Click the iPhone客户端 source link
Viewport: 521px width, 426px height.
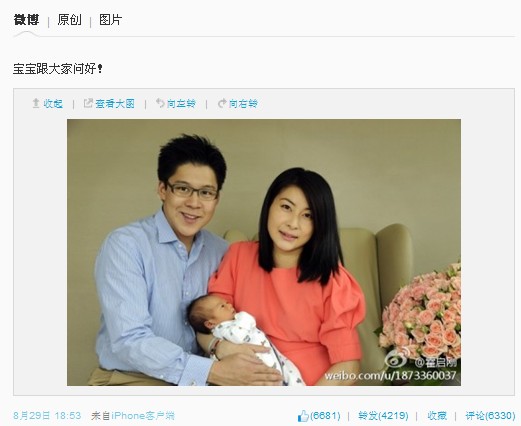coord(143,416)
